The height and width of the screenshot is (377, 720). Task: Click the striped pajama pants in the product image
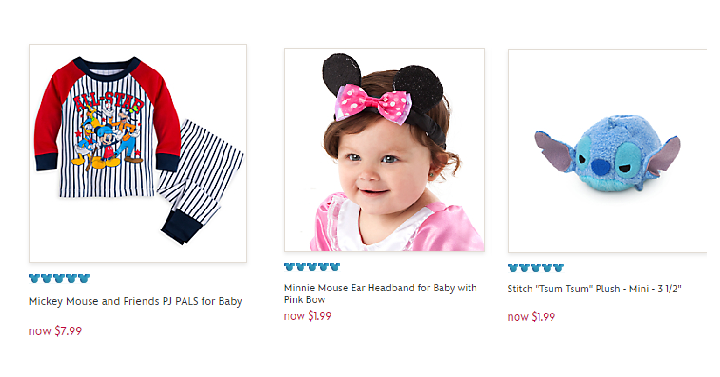[199, 181]
